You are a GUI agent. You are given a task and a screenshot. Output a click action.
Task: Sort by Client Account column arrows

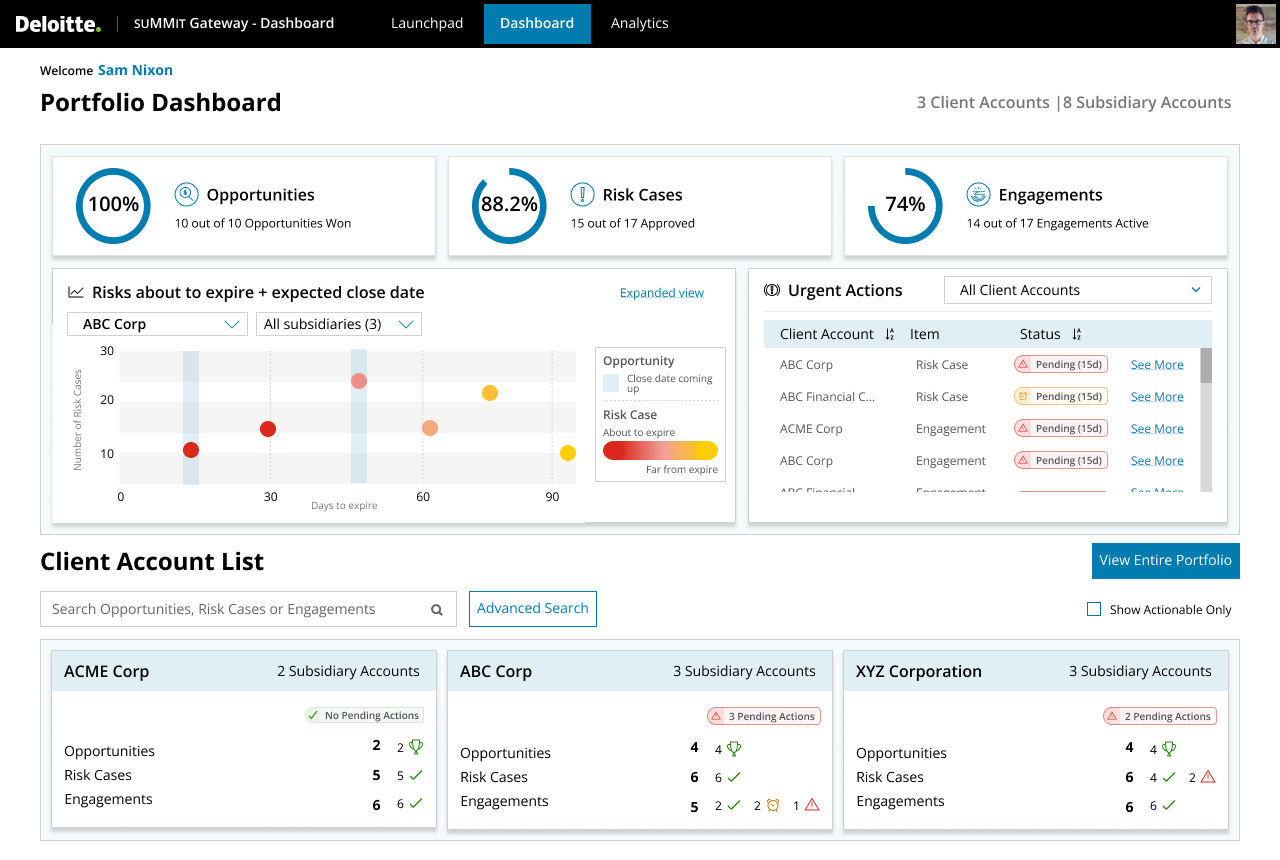[x=890, y=334]
